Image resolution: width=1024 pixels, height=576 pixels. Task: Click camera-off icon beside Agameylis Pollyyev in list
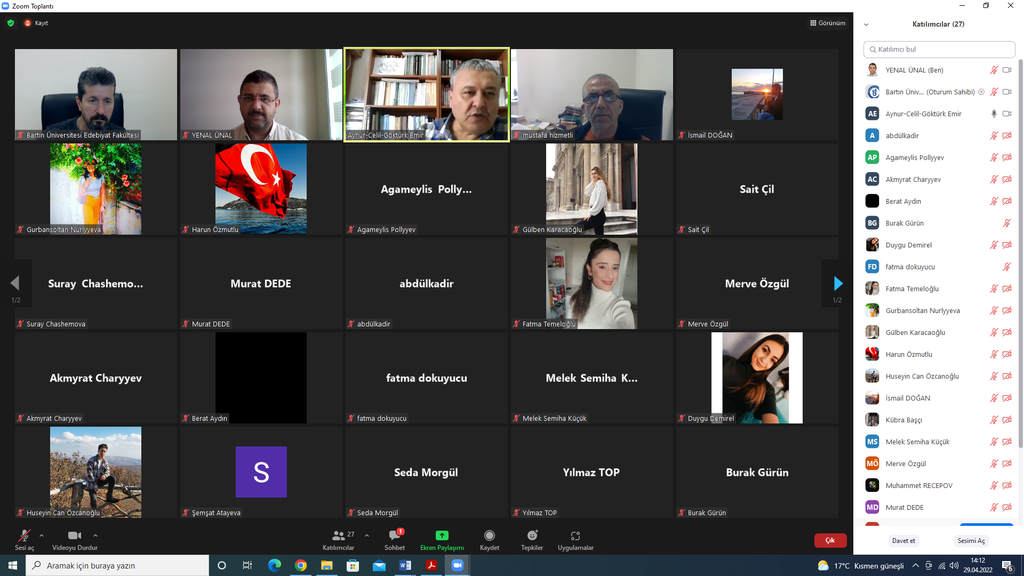pos(1007,157)
